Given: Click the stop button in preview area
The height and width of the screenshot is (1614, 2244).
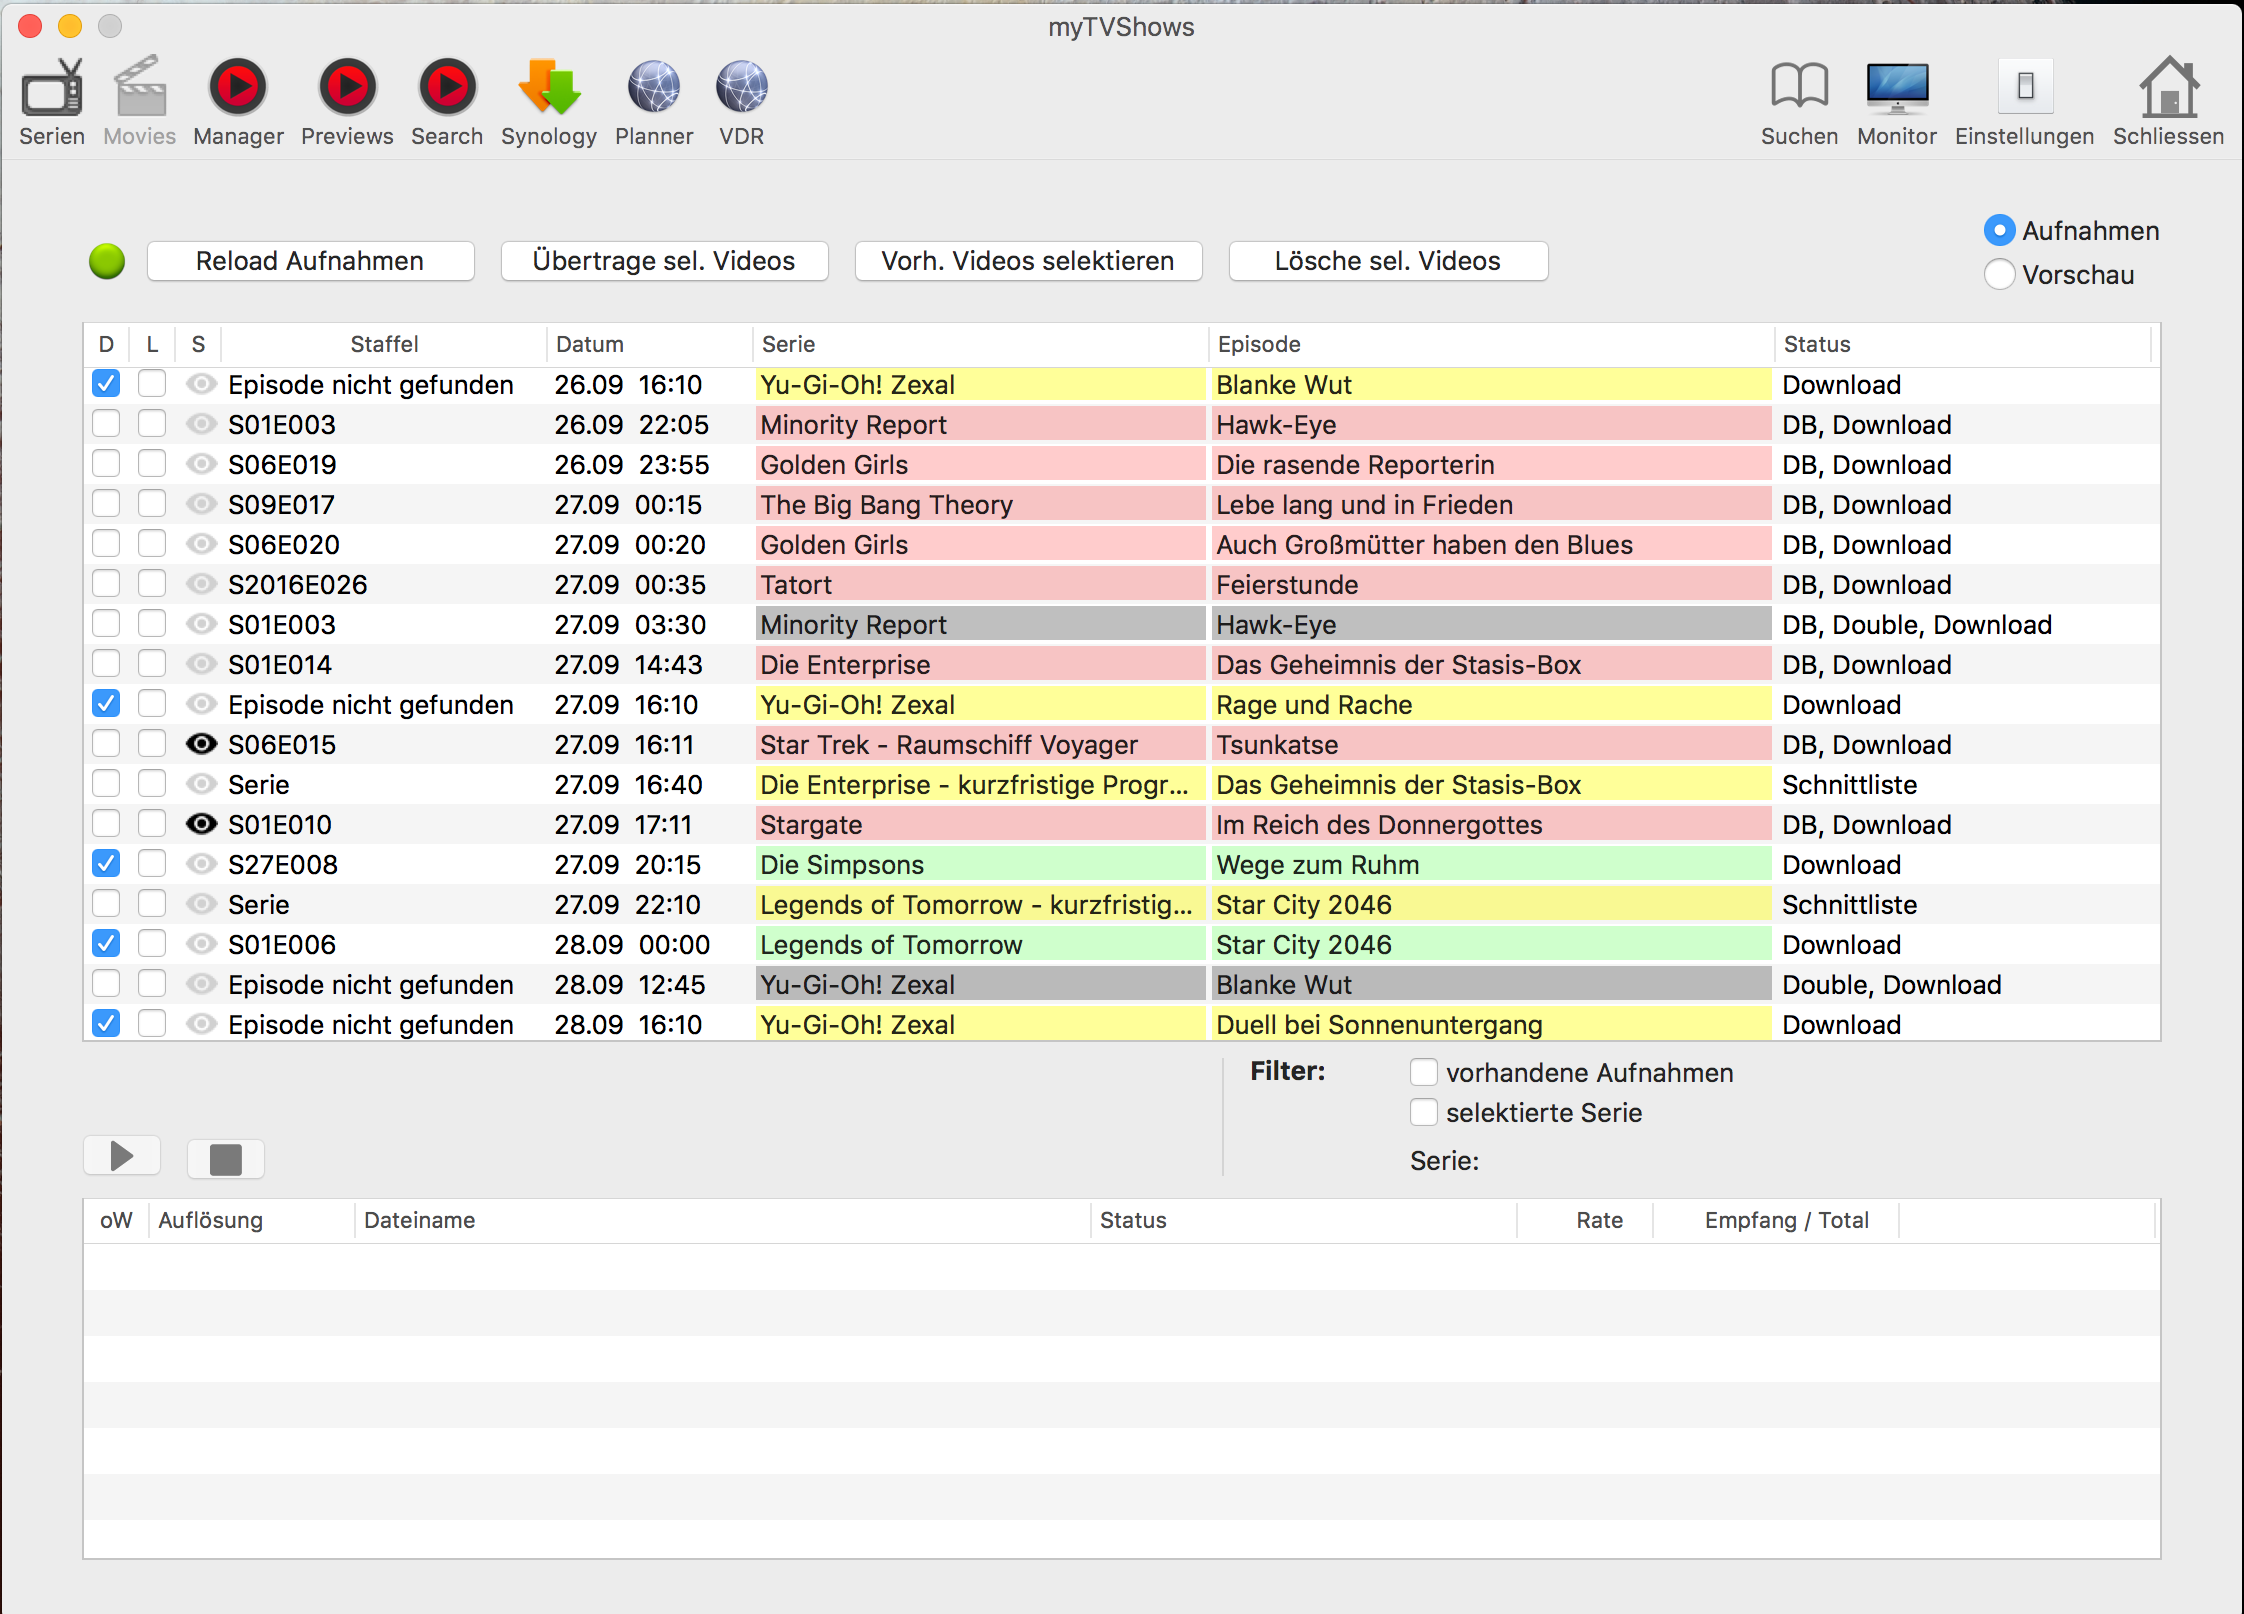Looking at the screenshot, I should coord(226,1156).
